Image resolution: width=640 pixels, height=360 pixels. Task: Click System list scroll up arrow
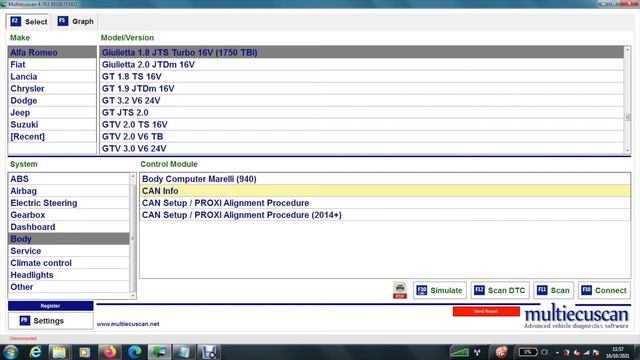(x=133, y=176)
